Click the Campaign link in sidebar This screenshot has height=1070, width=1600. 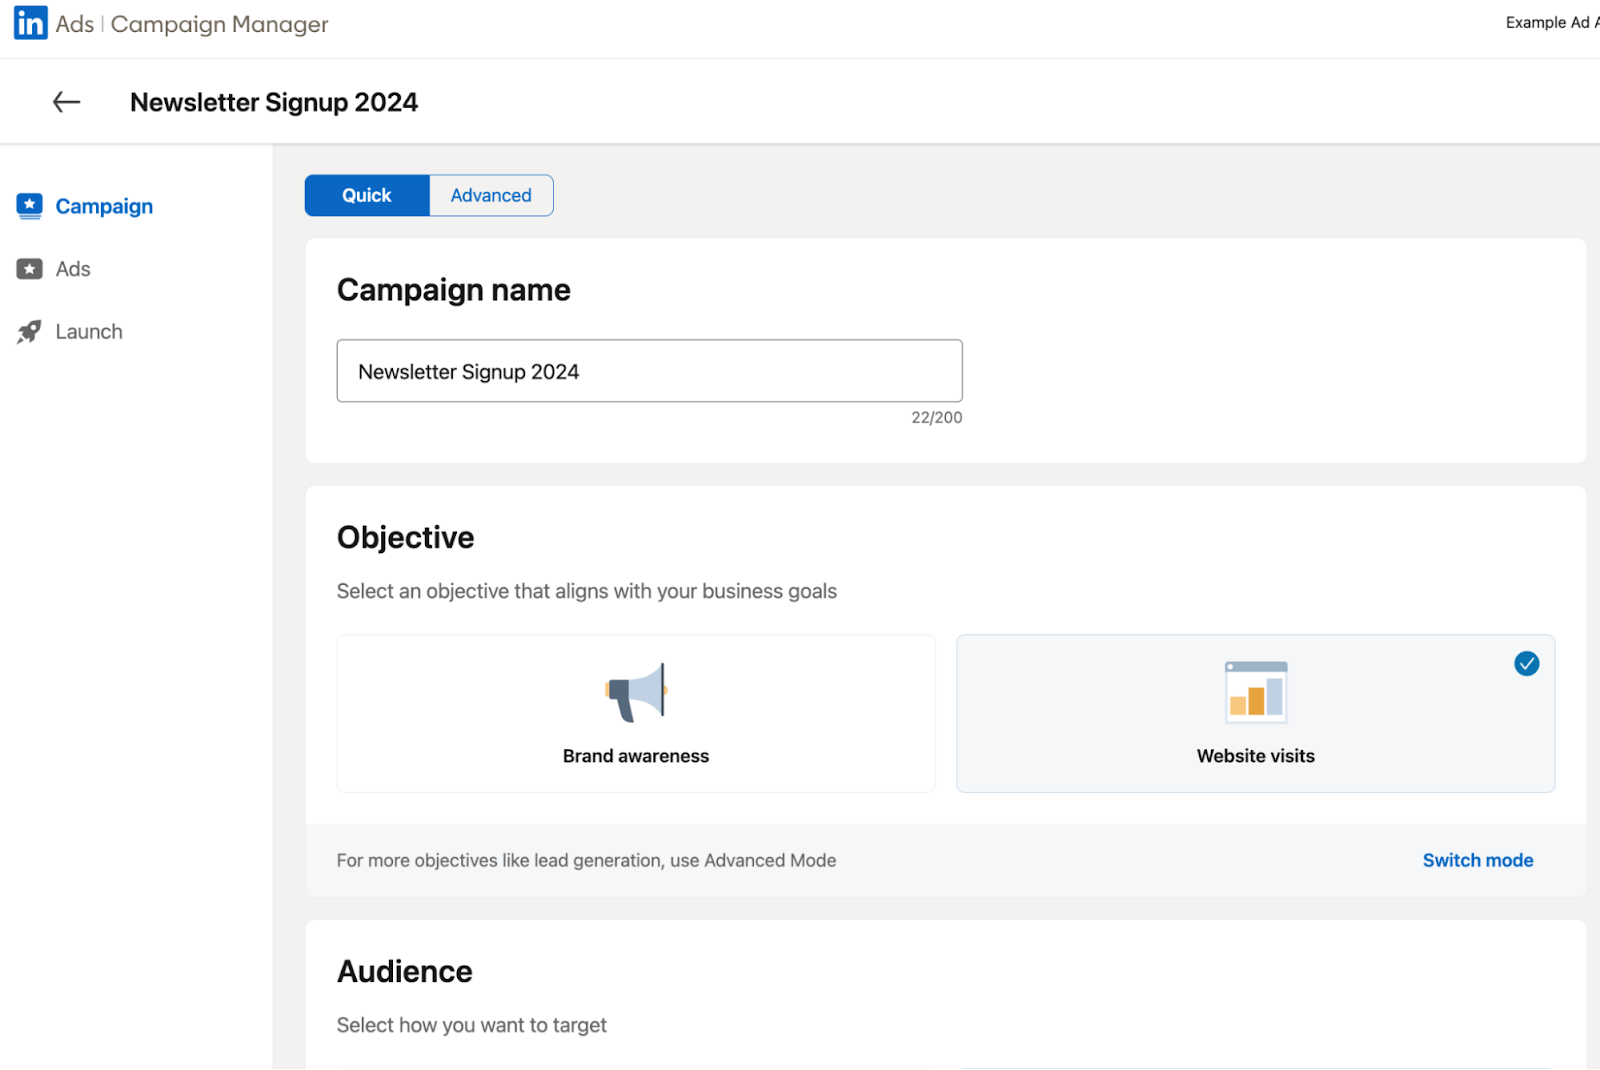[x=104, y=205]
